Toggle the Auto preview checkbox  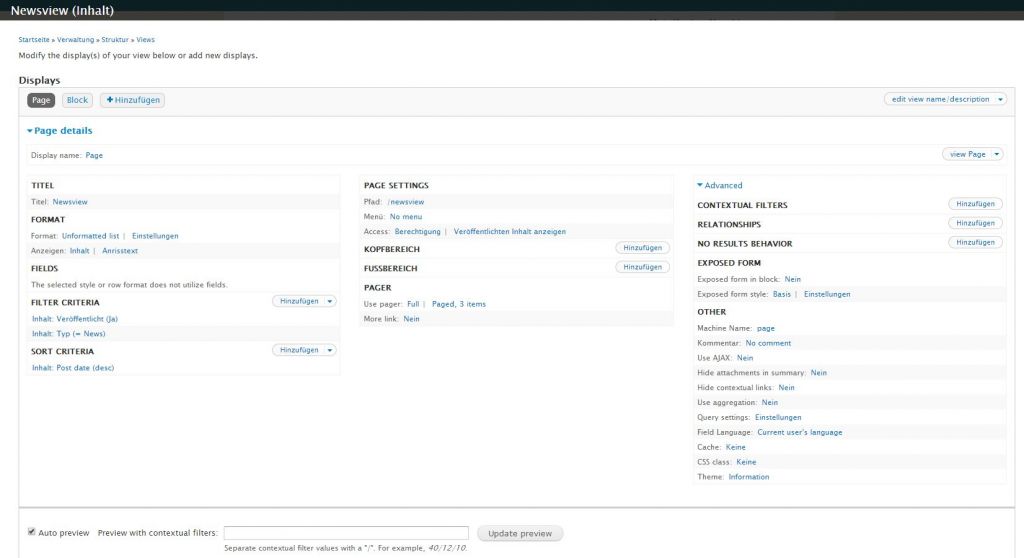point(32,532)
